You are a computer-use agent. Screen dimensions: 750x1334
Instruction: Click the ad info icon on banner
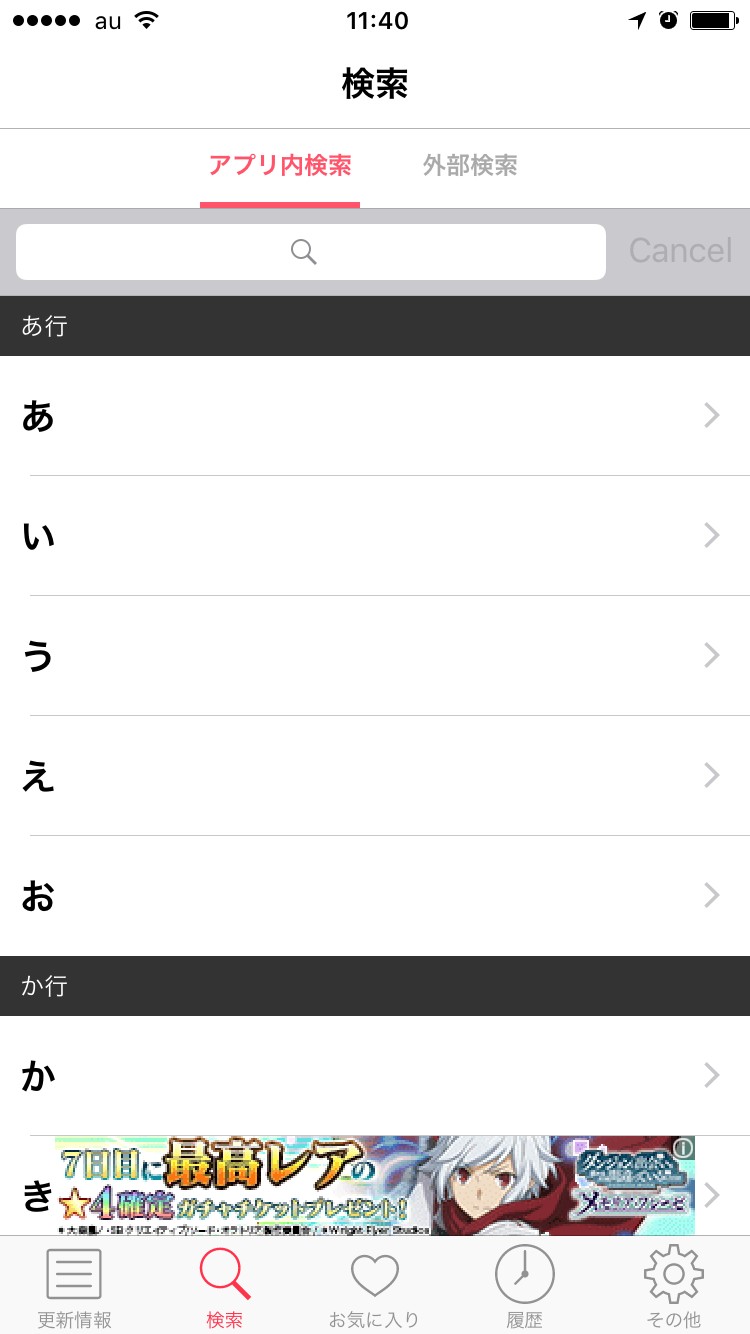(x=683, y=1147)
